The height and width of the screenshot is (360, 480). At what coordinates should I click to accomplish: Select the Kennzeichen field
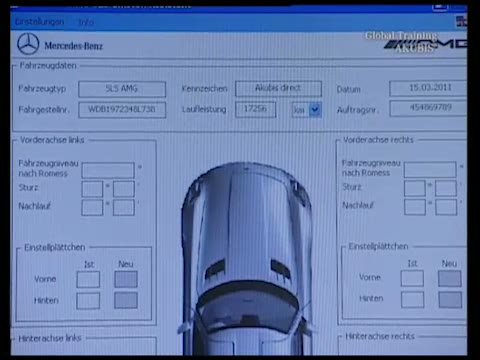tap(278, 88)
